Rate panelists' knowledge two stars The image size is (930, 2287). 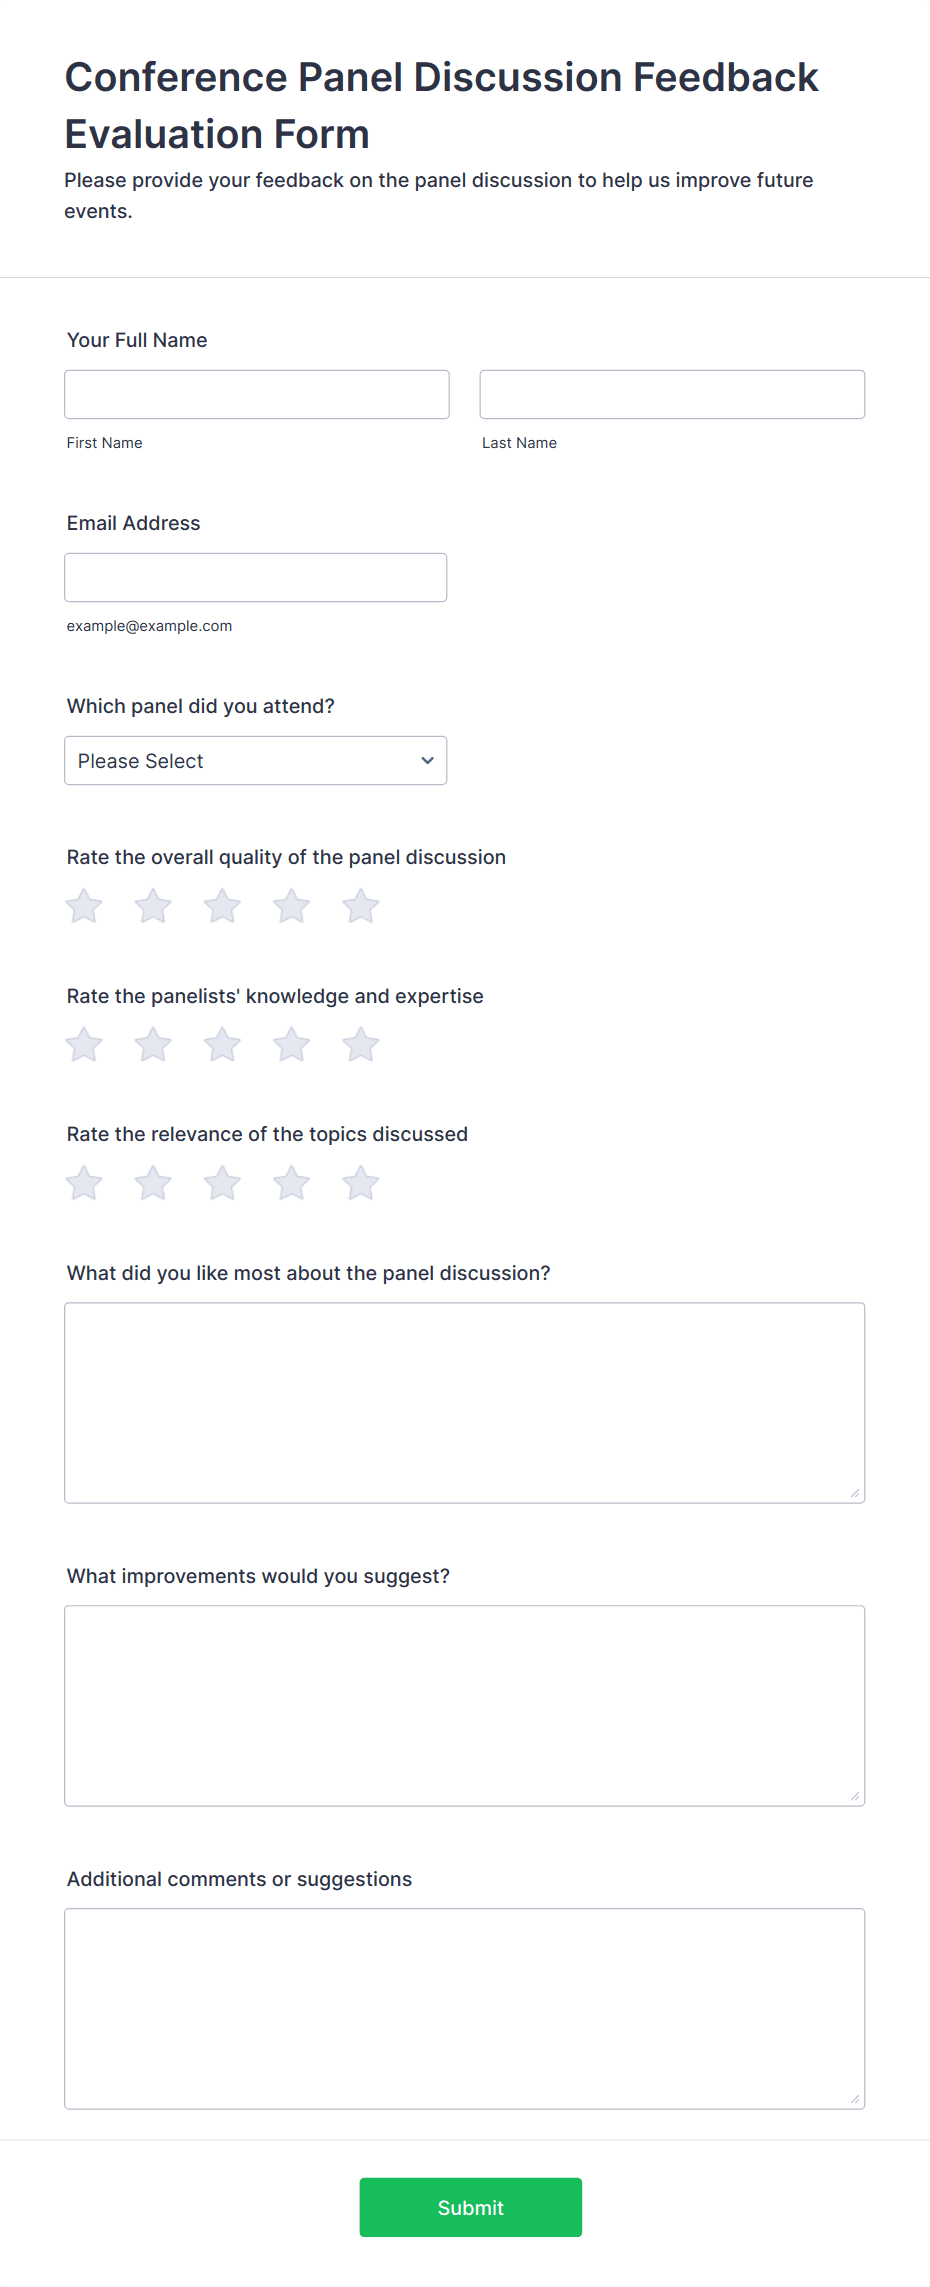coord(153,1045)
